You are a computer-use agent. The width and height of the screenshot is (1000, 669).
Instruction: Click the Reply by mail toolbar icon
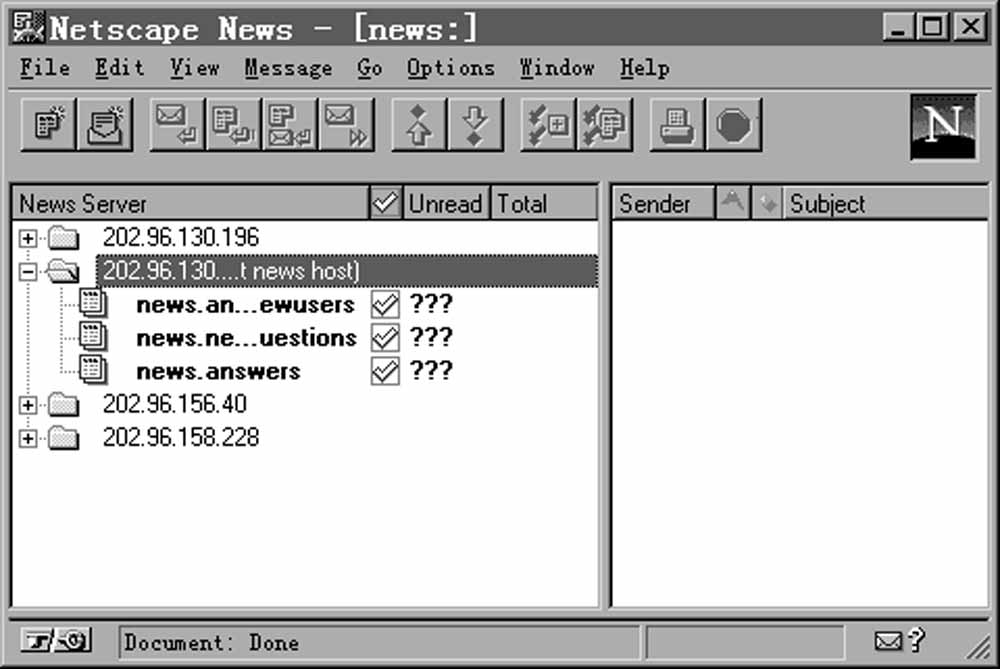pyautogui.click(x=177, y=124)
